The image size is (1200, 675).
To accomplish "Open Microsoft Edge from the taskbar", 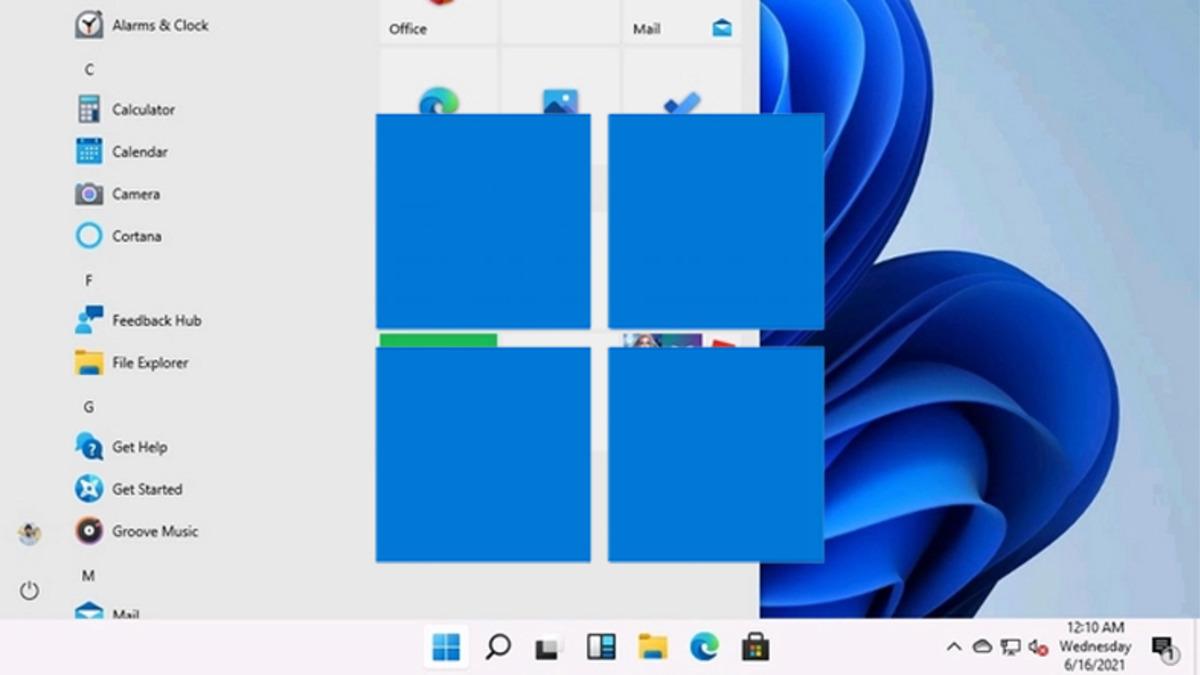I will pyautogui.click(x=704, y=648).
